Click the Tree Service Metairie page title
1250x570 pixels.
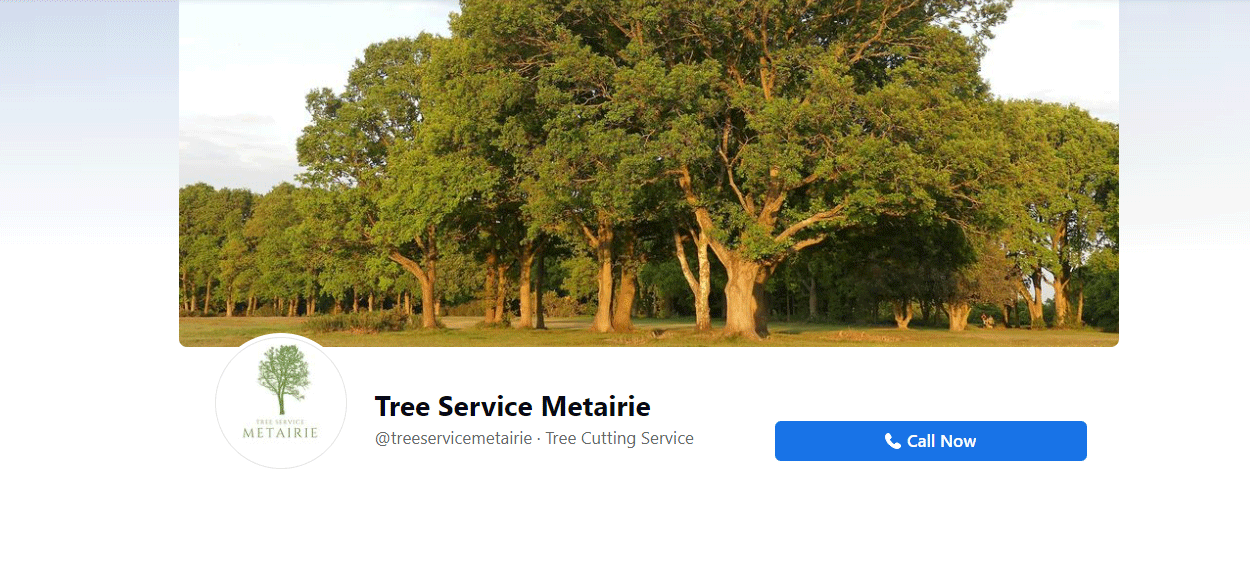512,407
